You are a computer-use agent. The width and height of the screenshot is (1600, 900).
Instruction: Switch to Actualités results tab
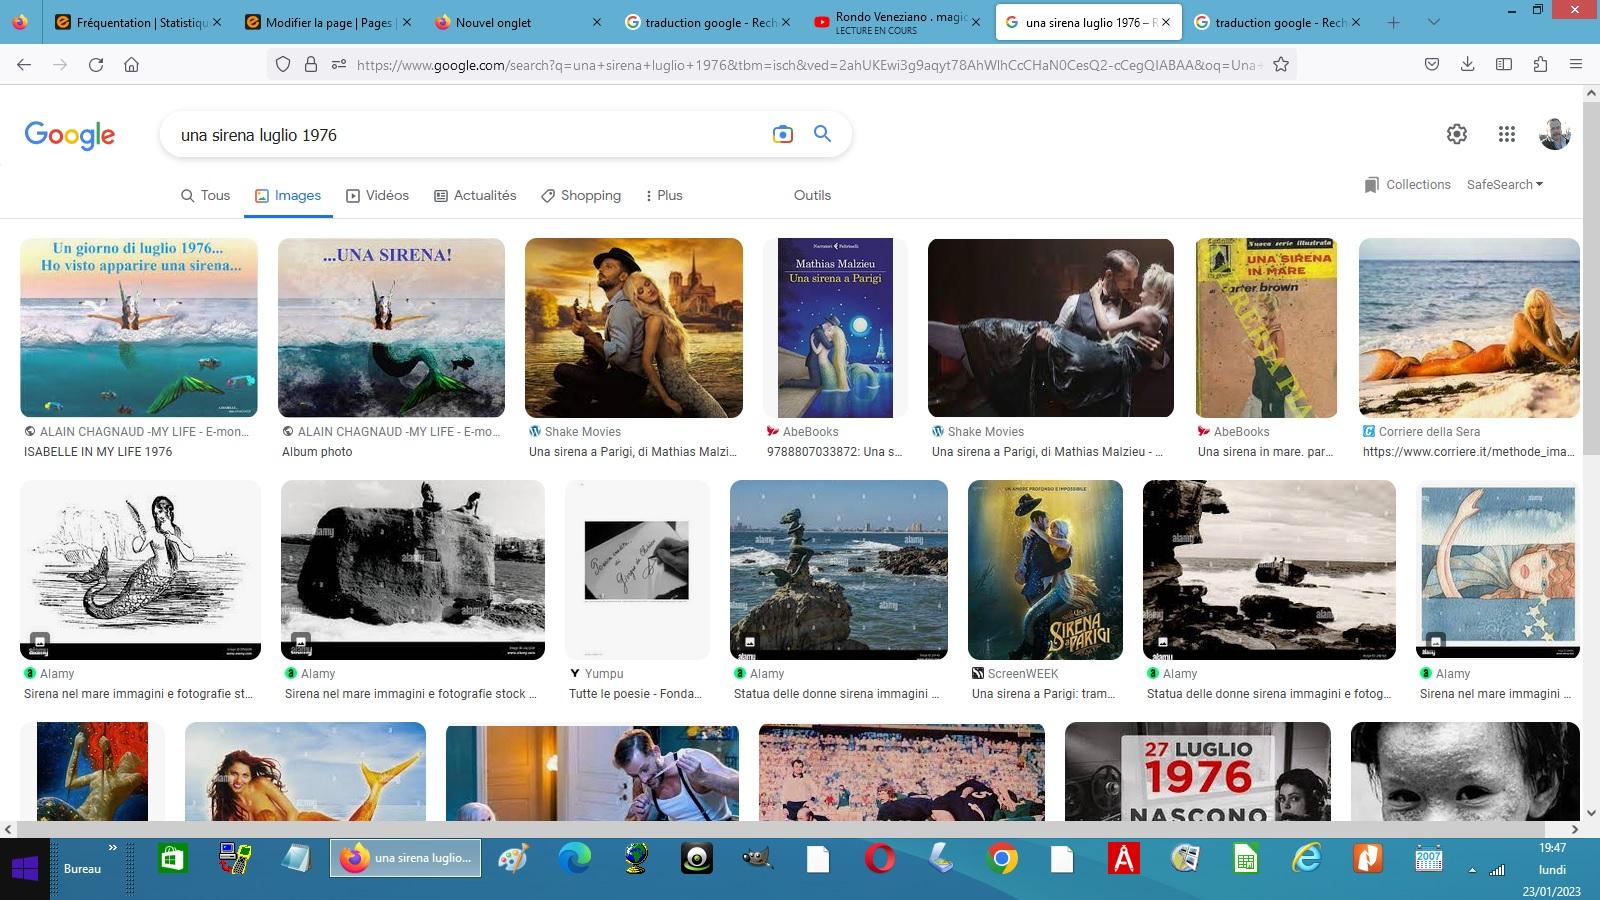(475, 195)
